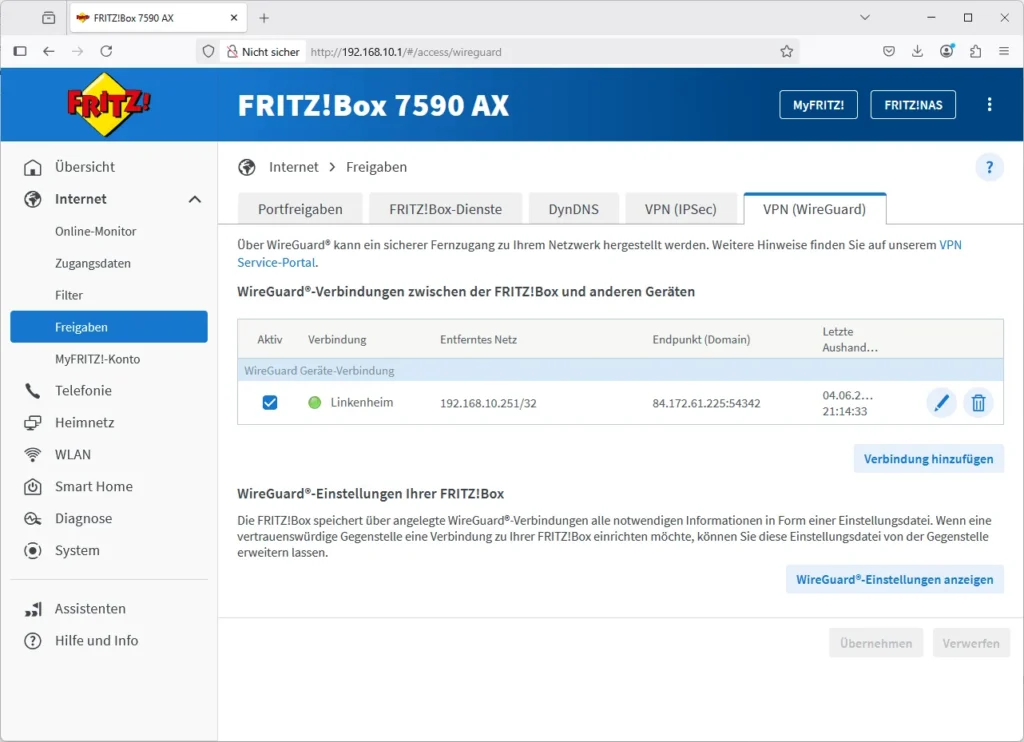Select the VPN (WireGuard) tab
The image size is (1024, 742).
814,209
